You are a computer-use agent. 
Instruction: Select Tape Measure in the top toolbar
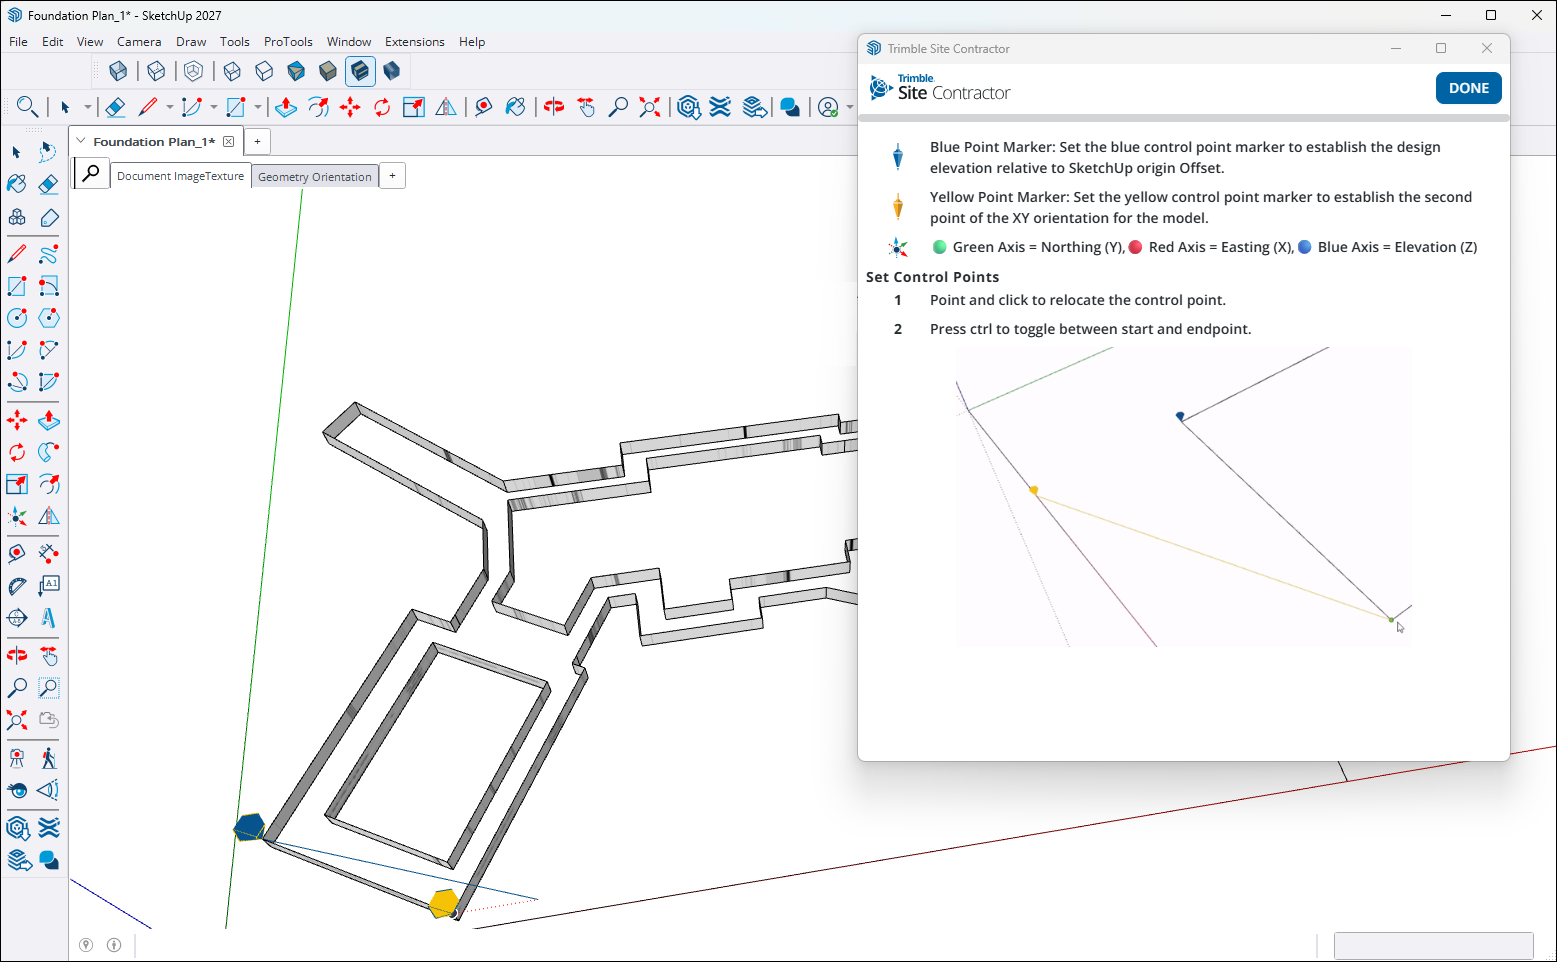coord(483,107)
